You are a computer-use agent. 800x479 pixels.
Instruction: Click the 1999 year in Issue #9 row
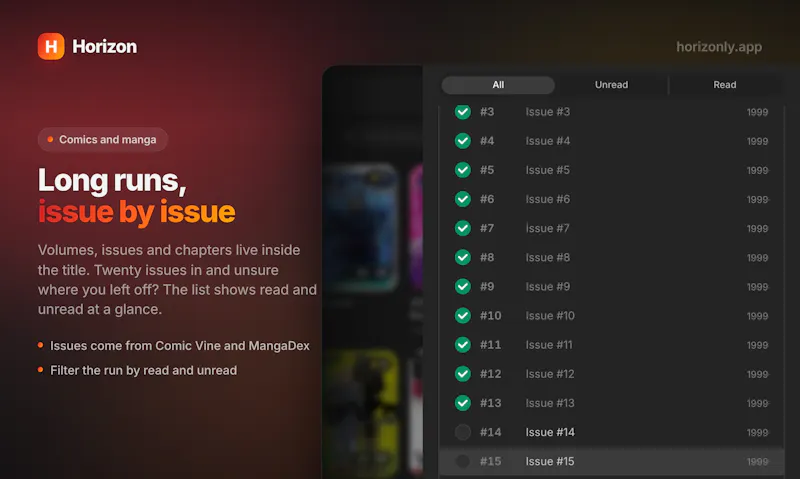tap(757, 287)
